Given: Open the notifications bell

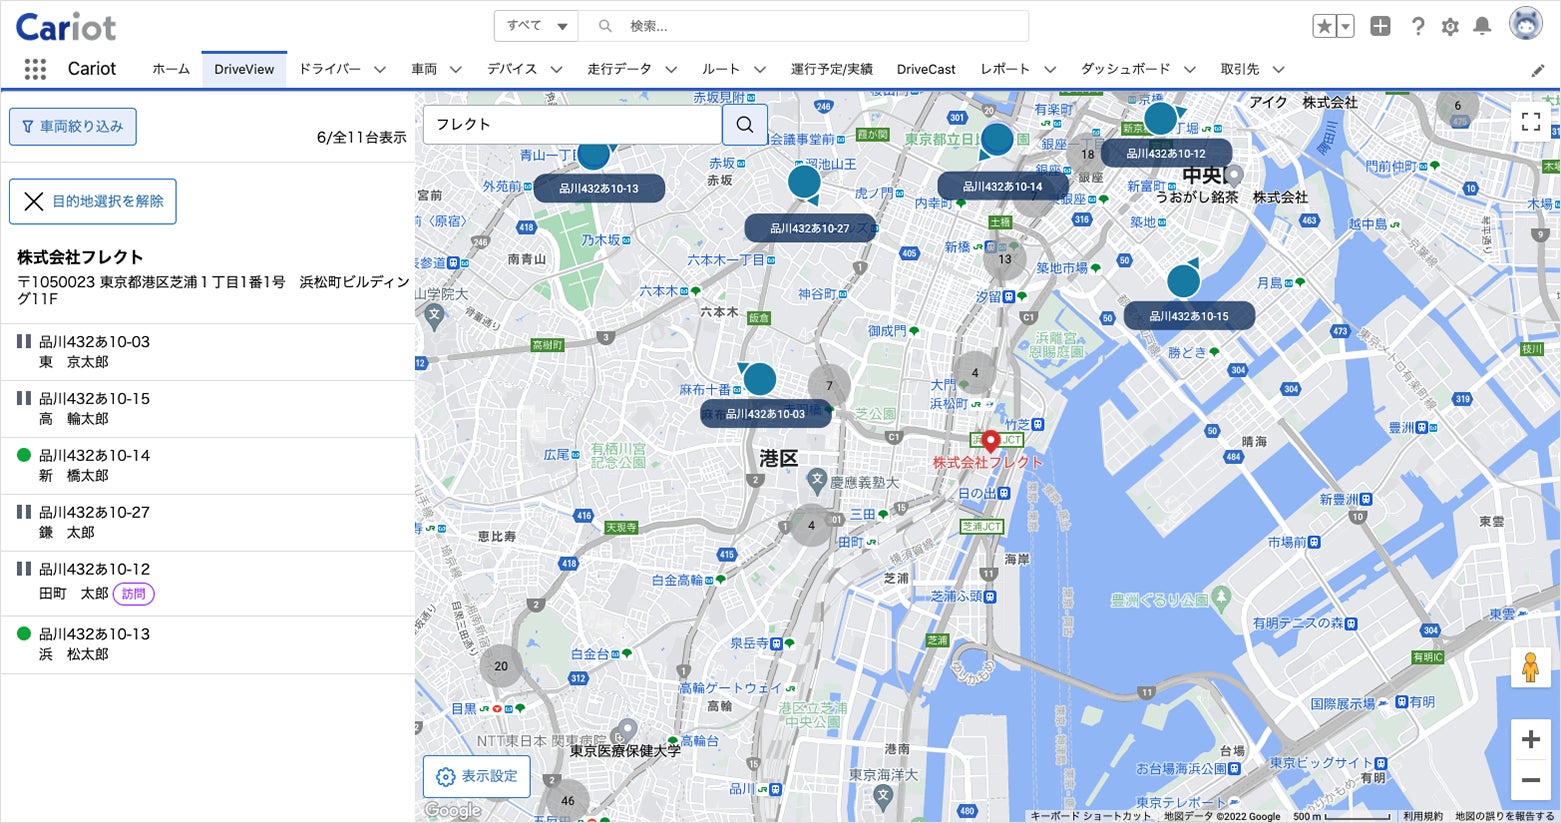Looking at the screenshot, I should pos(1482,27).
